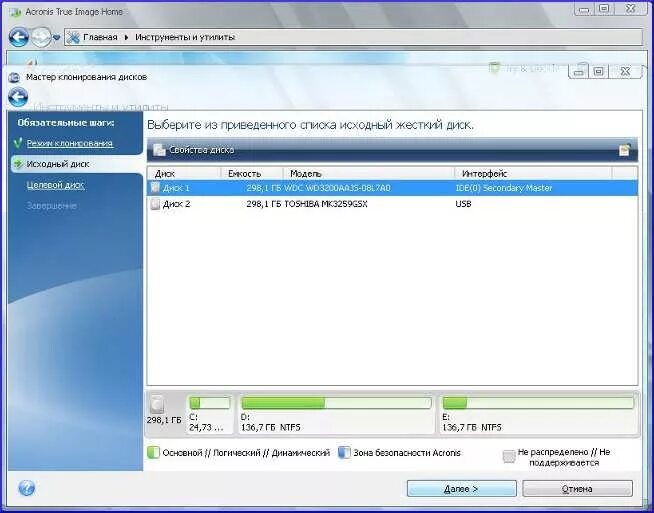Click the note icon at toolbar right
This screenshot has width=654, height=513.
point(624,150)
